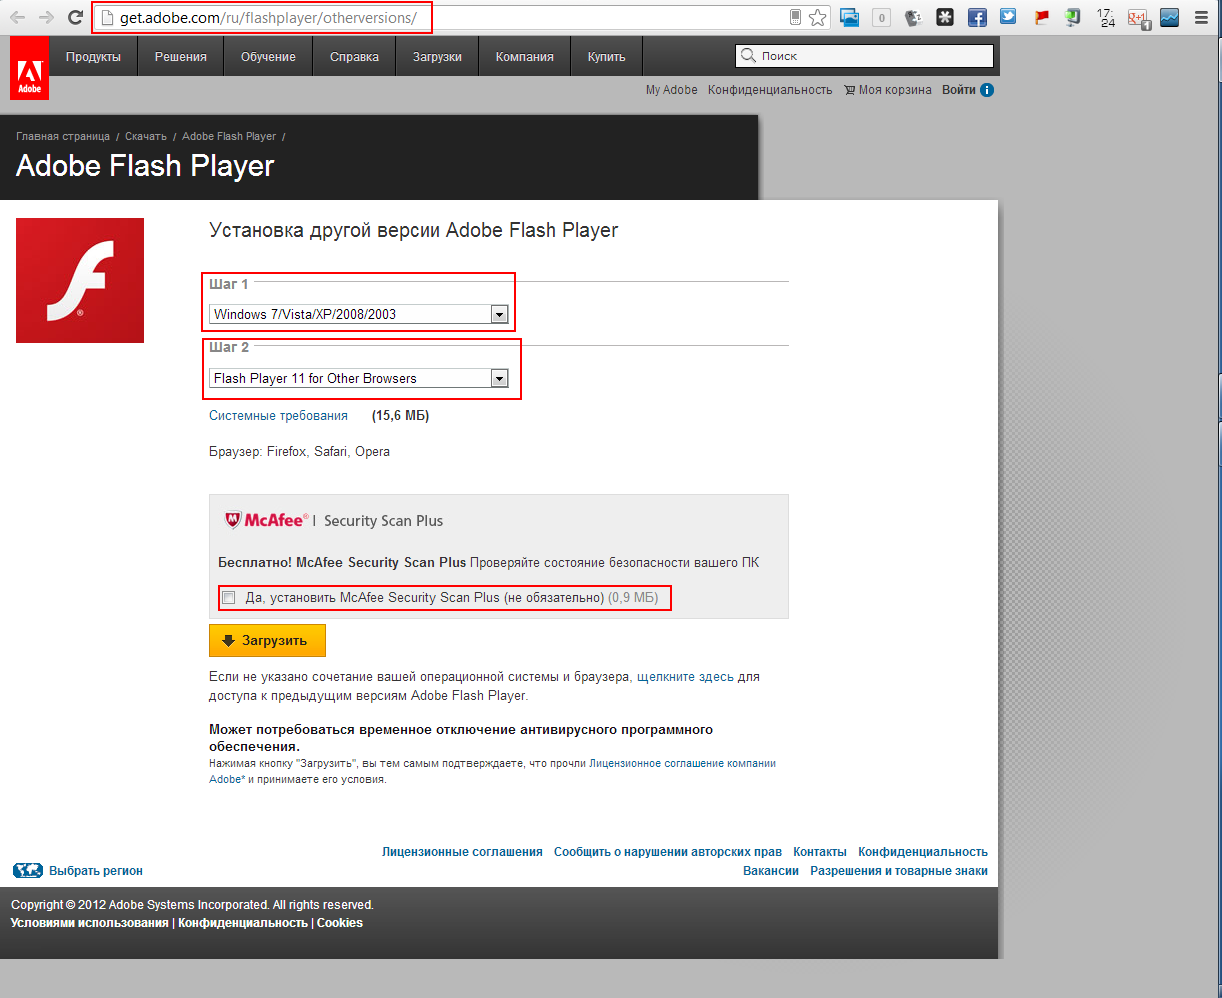Viewport: 1222px width, 998px height.
Task: Click the world map region icon
Action: [28, 871]
